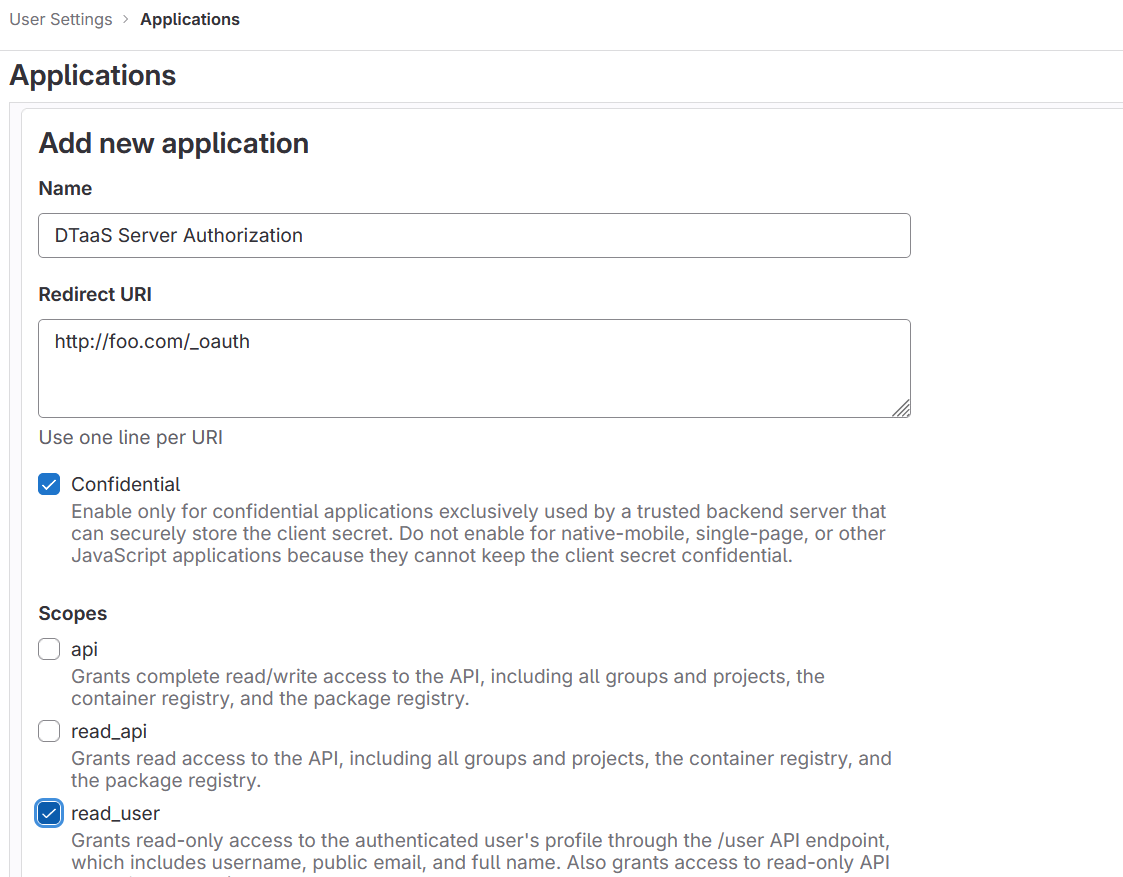Click inside the Name input field
The height and width of the screenshot is (877, 1123).
(474, 235)
